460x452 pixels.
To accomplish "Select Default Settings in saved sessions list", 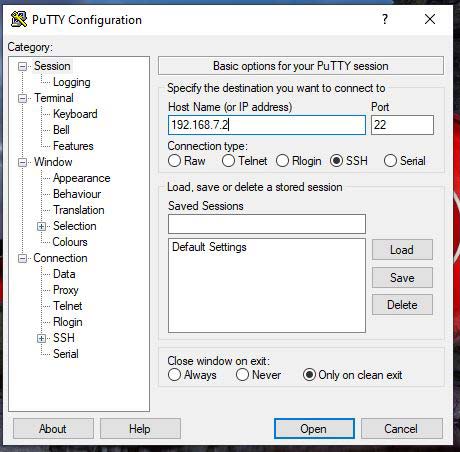I will click(209, 247).
